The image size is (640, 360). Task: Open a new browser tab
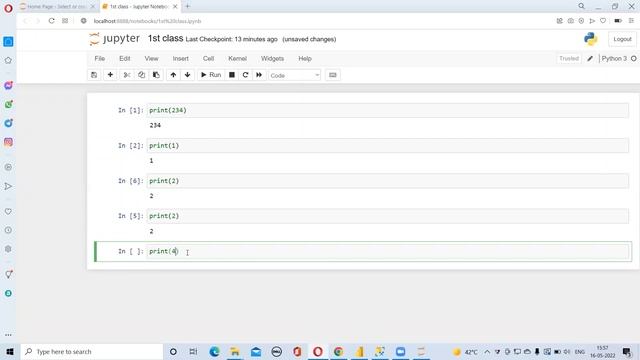(x=187, y=6)
